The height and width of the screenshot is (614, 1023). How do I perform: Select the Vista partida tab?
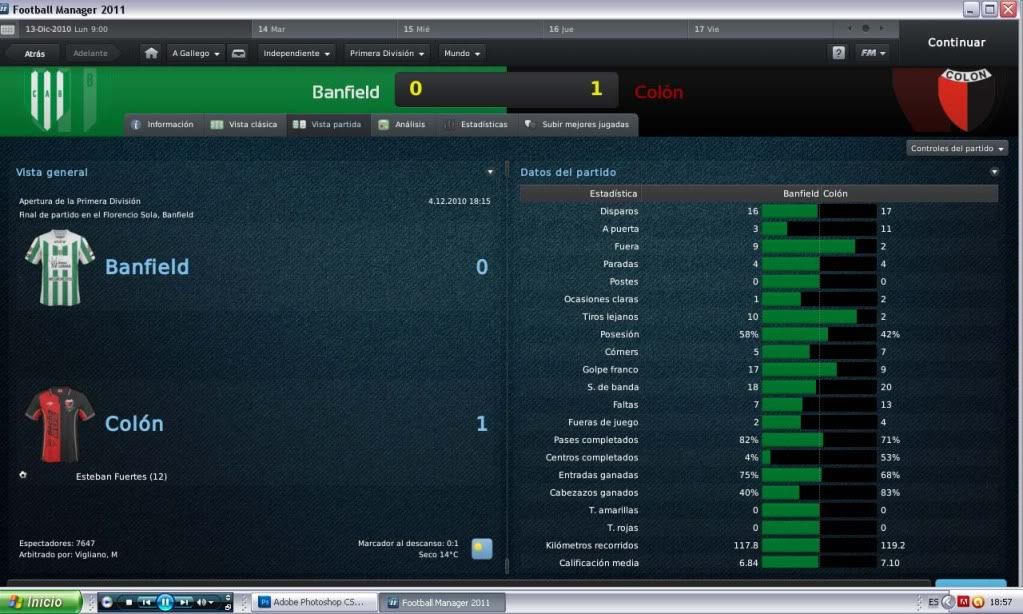pyautogui.click(x=328, y=125)
